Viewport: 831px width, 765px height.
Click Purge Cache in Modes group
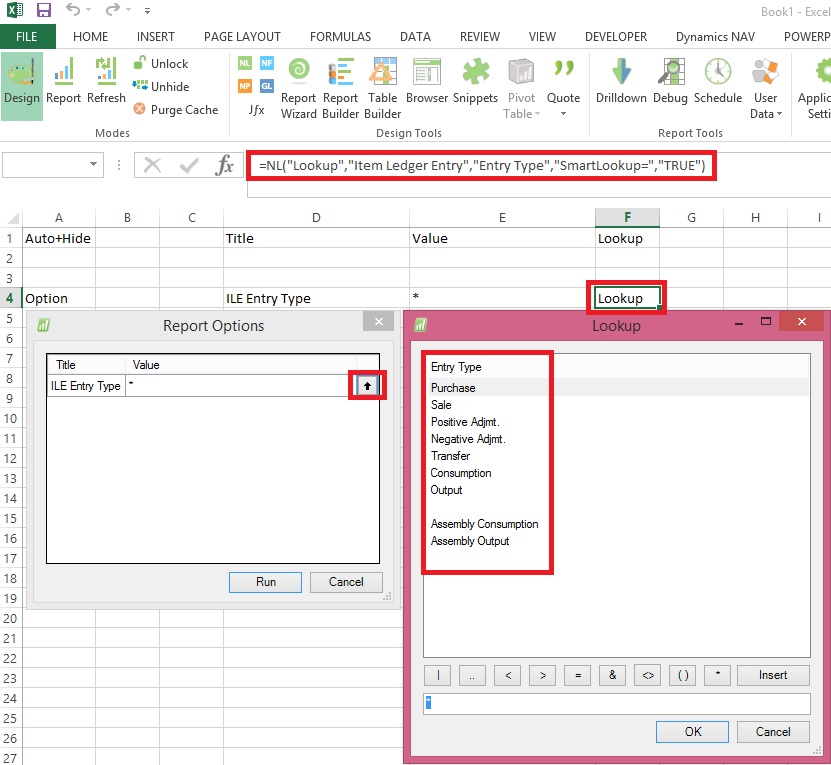coord(175,110)
